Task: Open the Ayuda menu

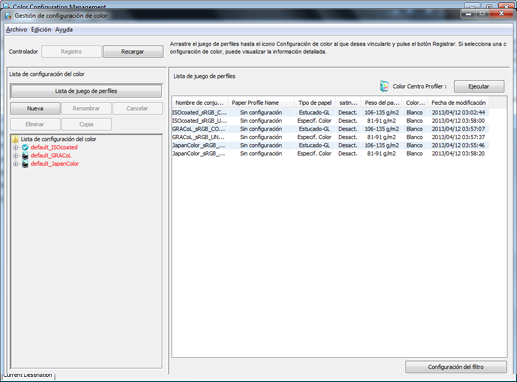Action: (64, 30)
